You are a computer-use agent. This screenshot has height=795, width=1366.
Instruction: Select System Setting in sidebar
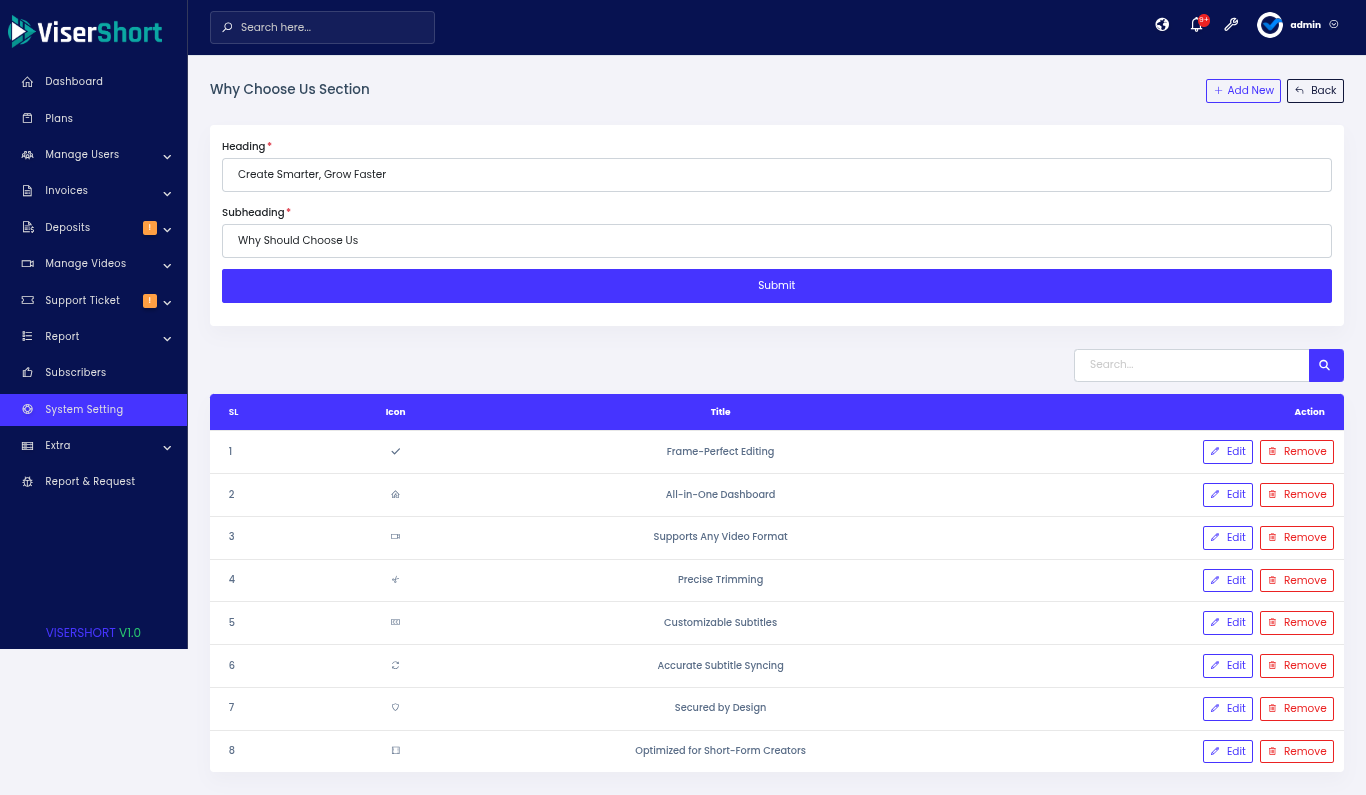(x=84, y=409)
